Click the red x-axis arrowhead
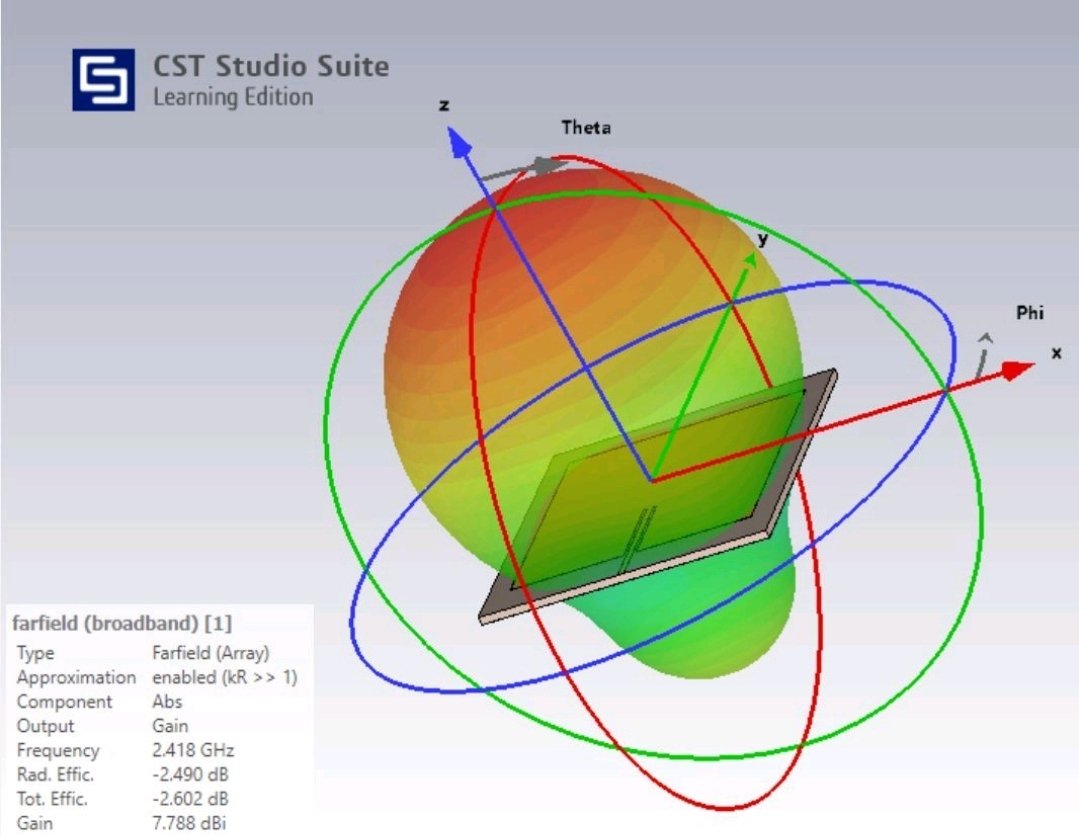The width and height of the screenshot is (1079, 836). 1016,370
